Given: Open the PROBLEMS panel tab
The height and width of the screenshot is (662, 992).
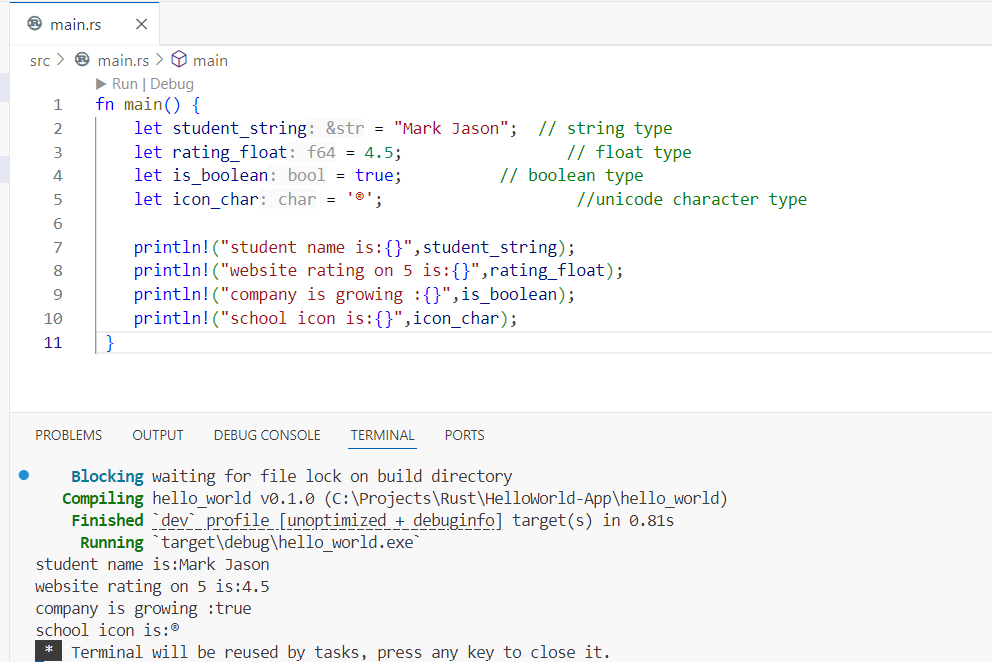Looking at the screenshot, I should [x=68, y=435].
